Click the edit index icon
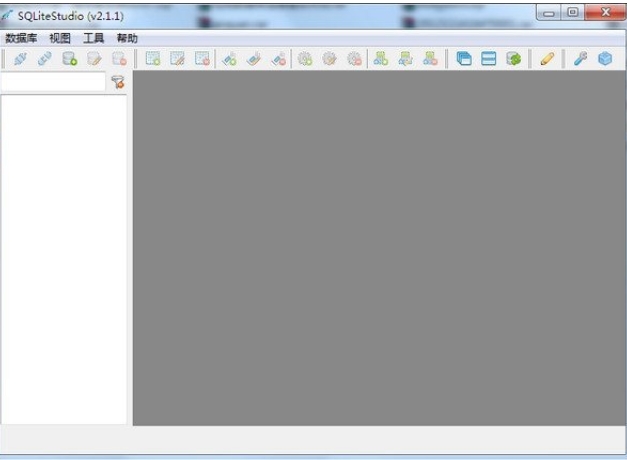This screenshot has height=460, width=627. coord(254,59)
